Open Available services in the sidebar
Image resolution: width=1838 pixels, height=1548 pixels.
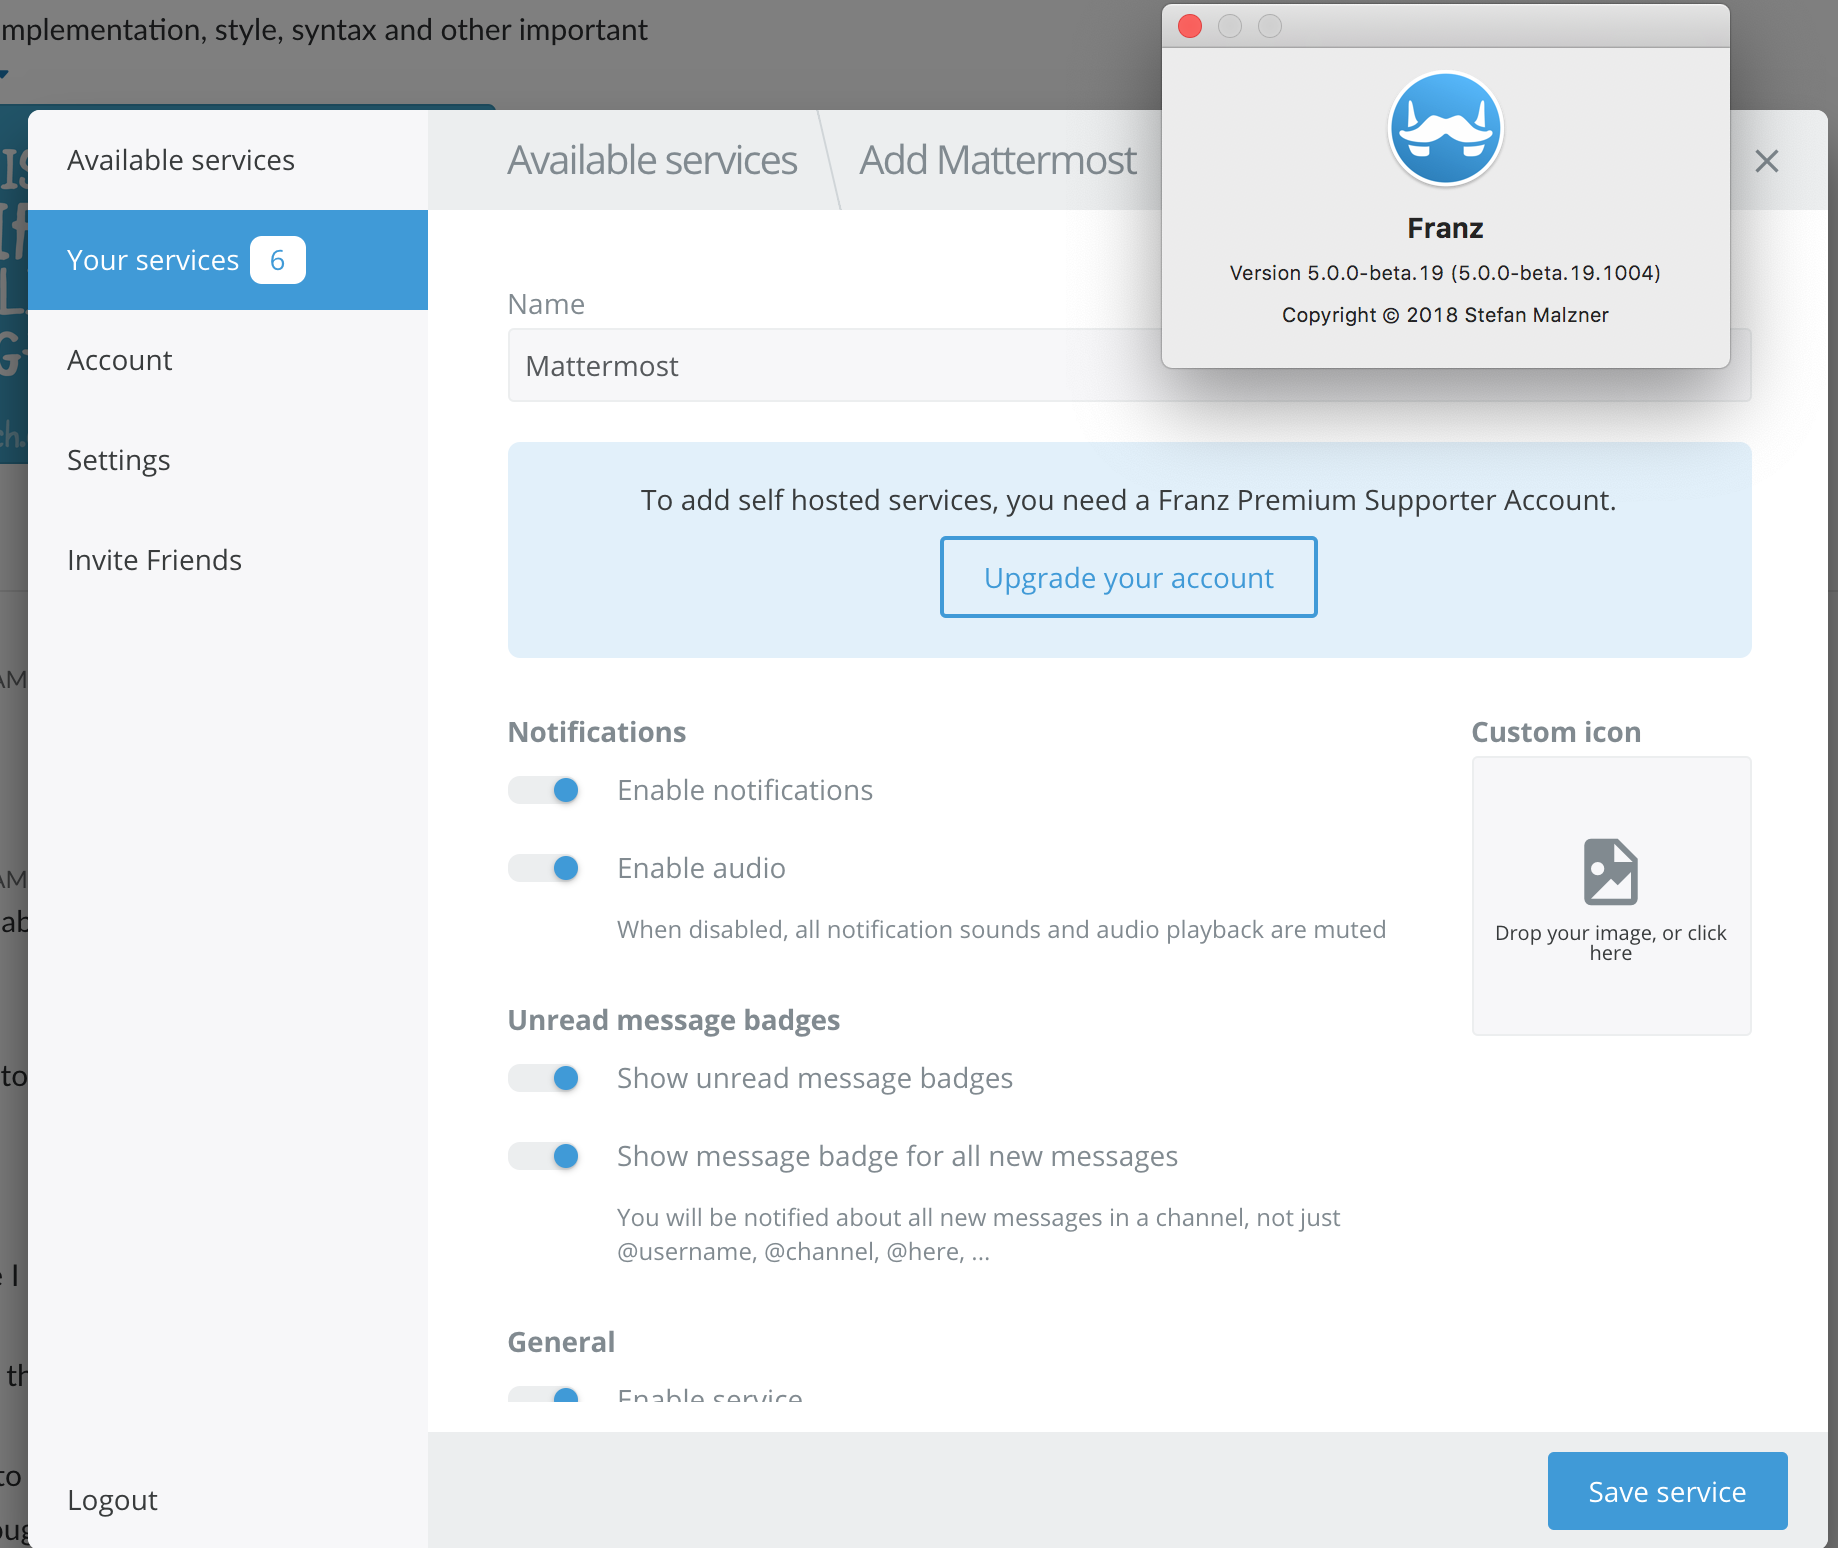tap(228, 160)
